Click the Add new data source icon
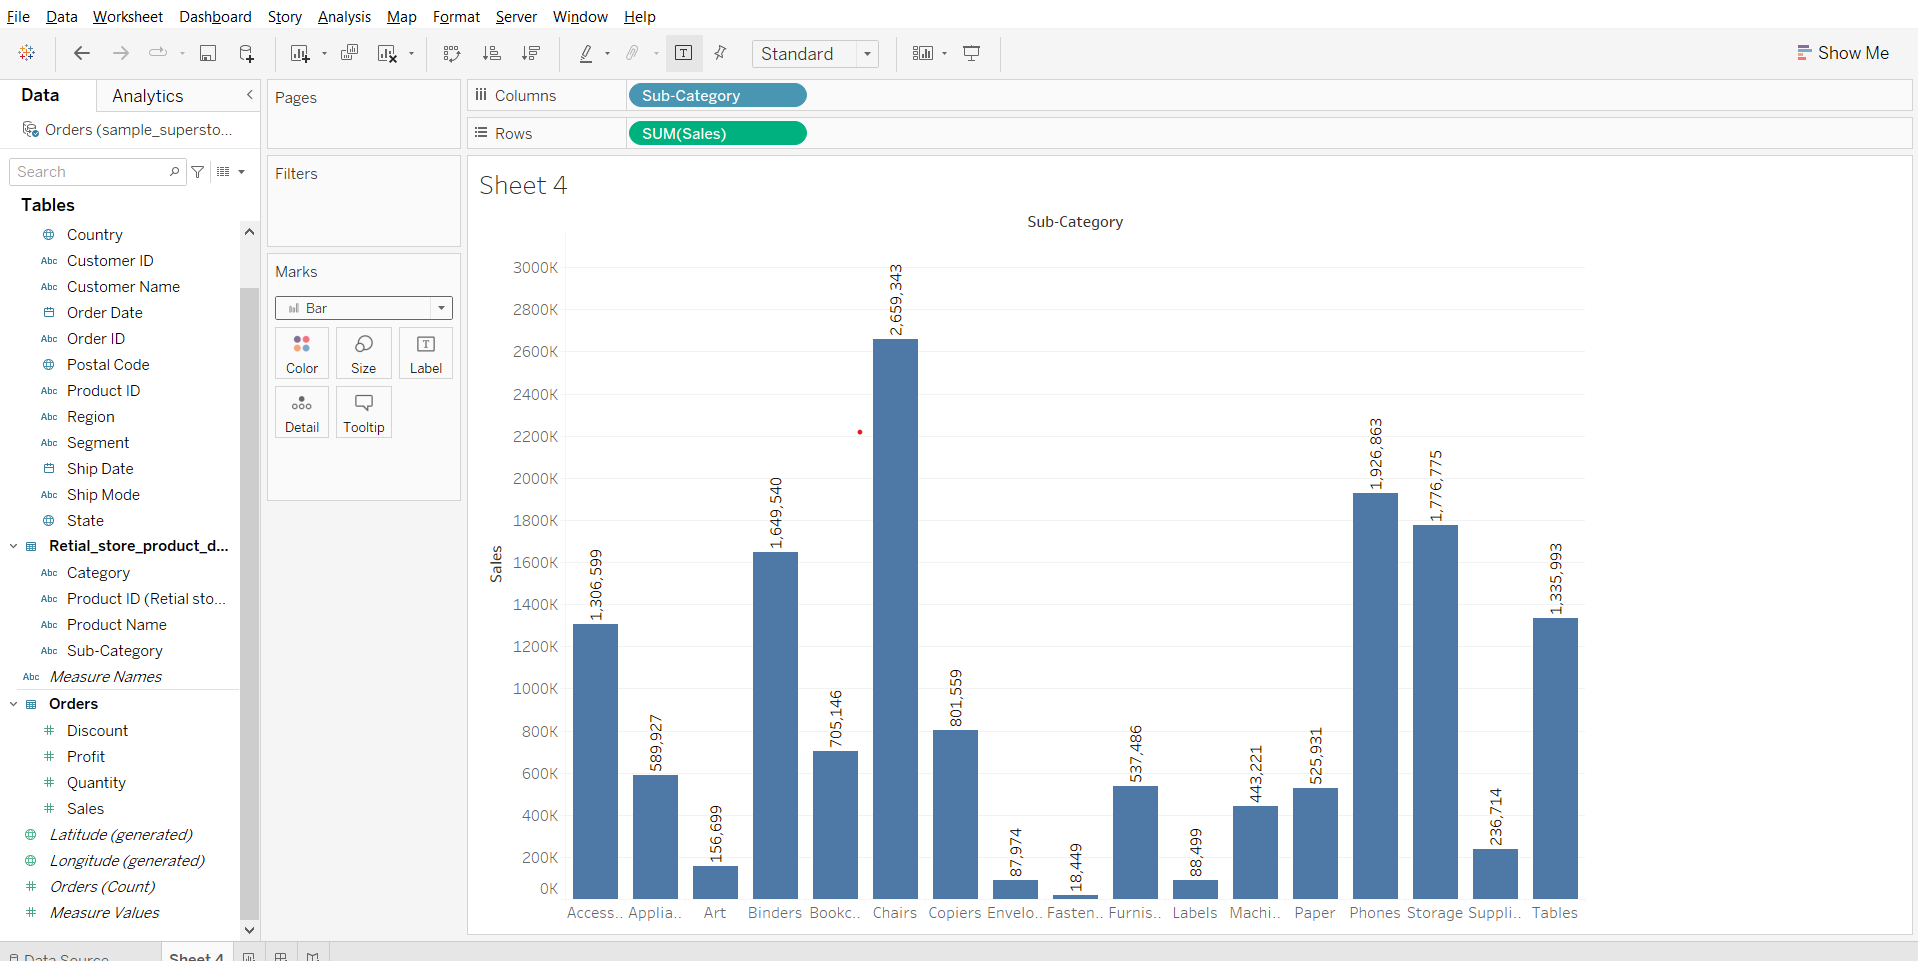This screenshot has width=1918, height=961. coord(246,54)
